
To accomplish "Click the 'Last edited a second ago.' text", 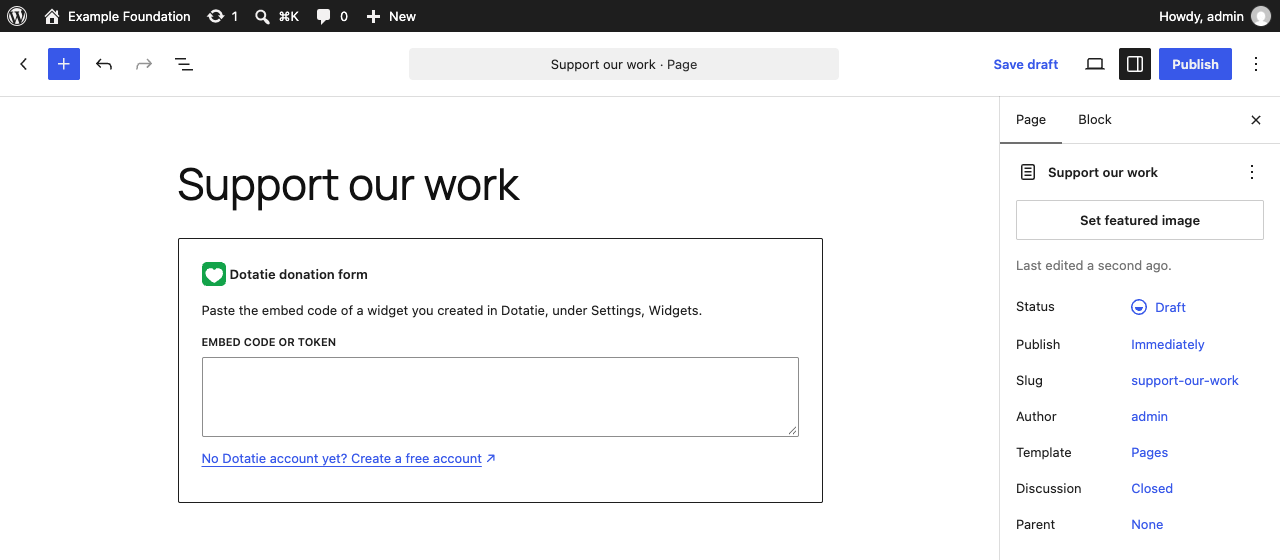I will pos(1094,266).
